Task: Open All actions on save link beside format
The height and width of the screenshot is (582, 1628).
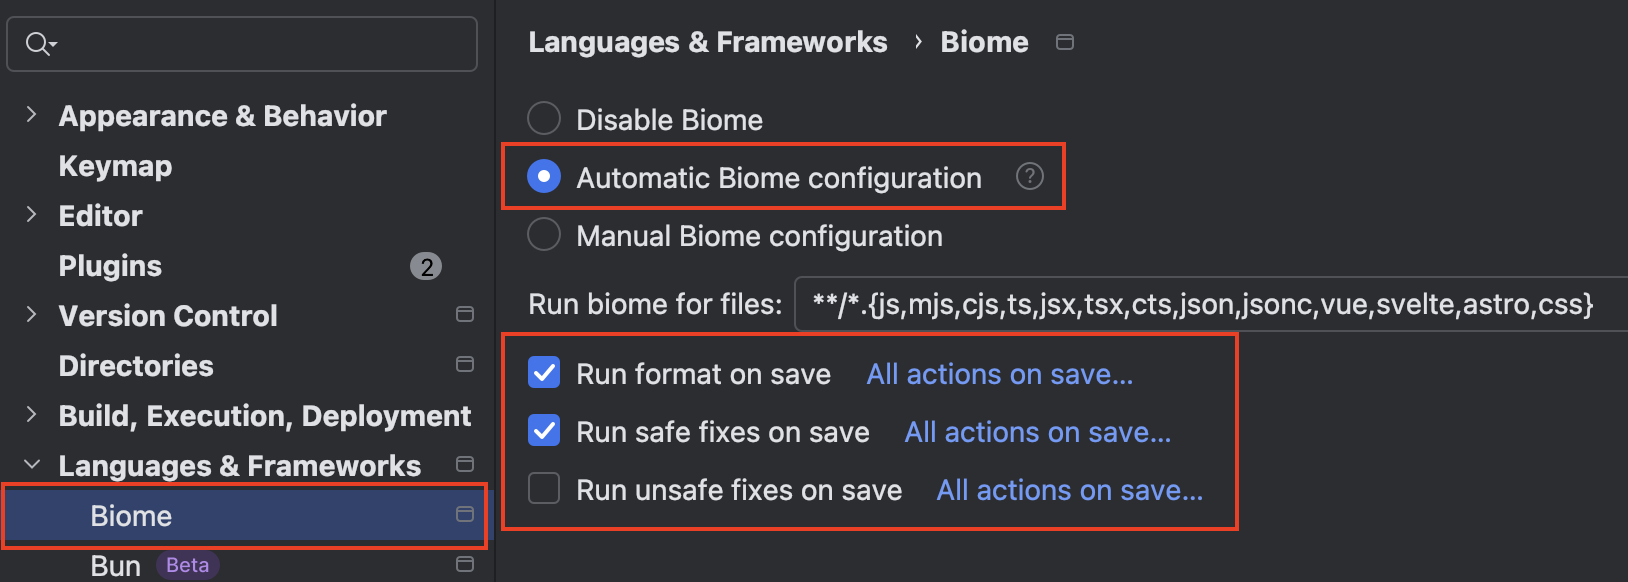Action: [x=1000, y=374]
